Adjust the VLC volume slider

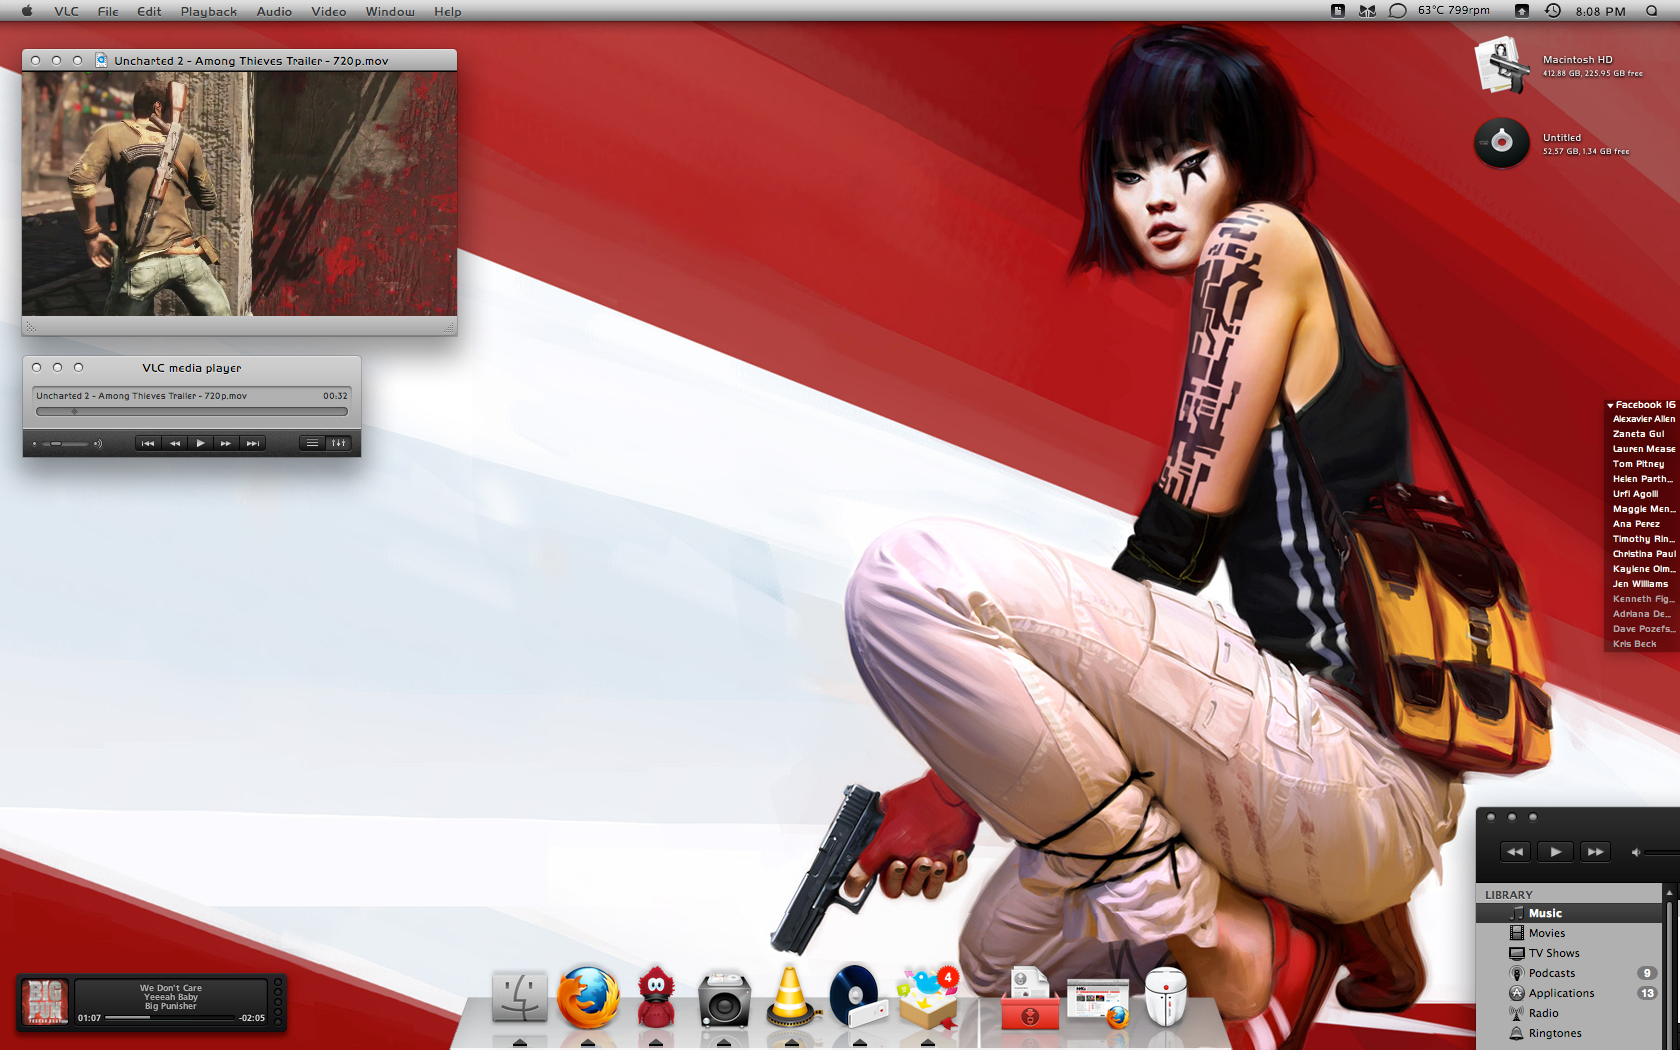coord(66,443)
